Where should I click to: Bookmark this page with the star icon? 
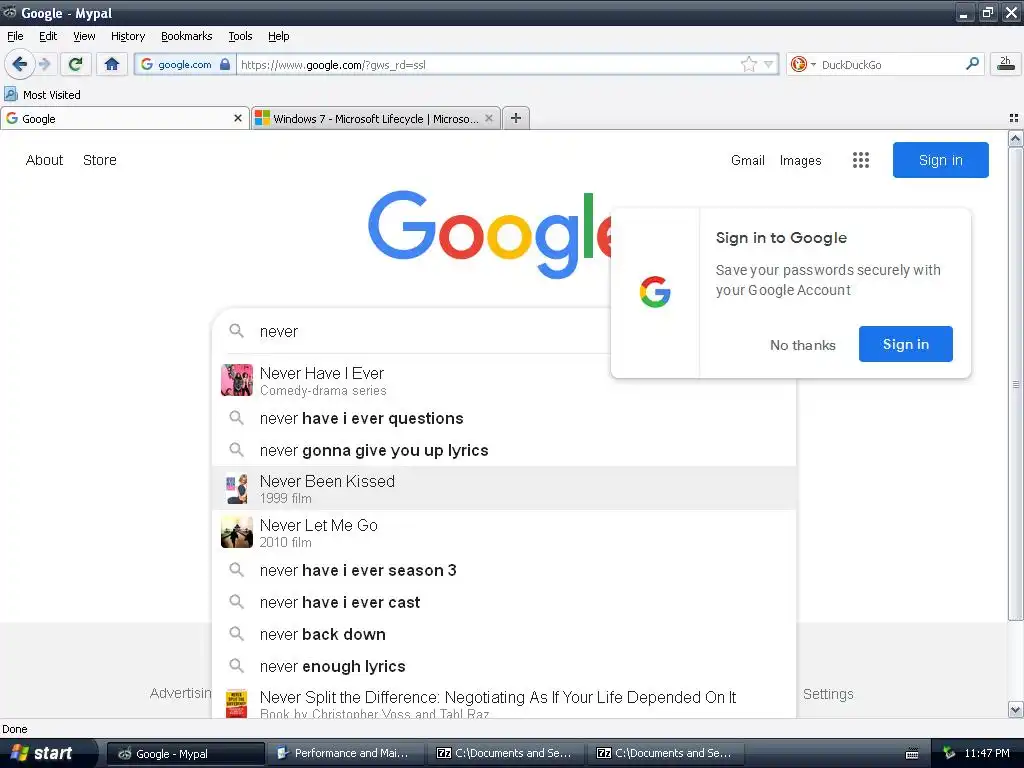pos(748,64)
